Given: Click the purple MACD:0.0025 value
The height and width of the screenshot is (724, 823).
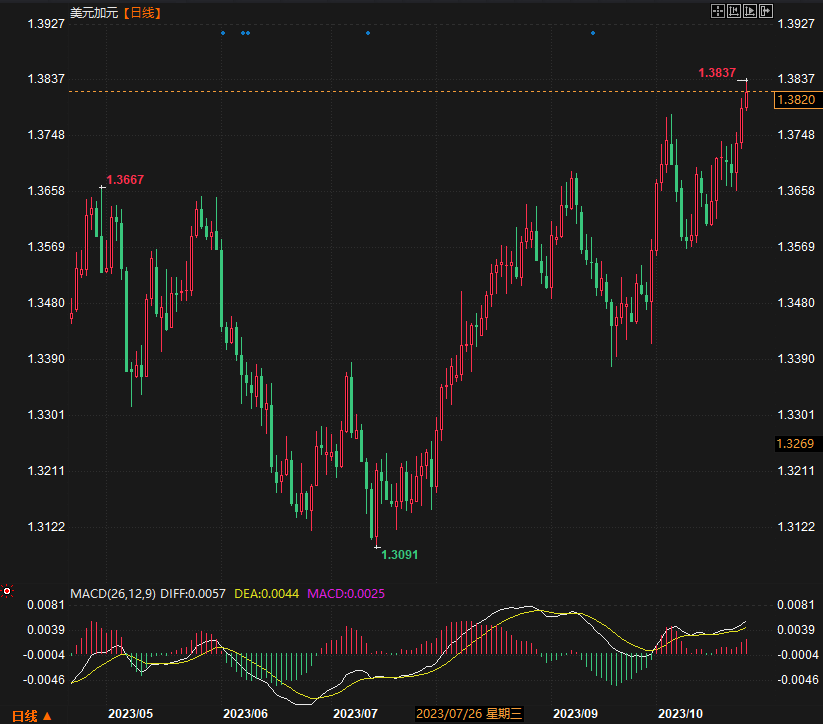Looking at the screenshot, I should pos(345,593).
